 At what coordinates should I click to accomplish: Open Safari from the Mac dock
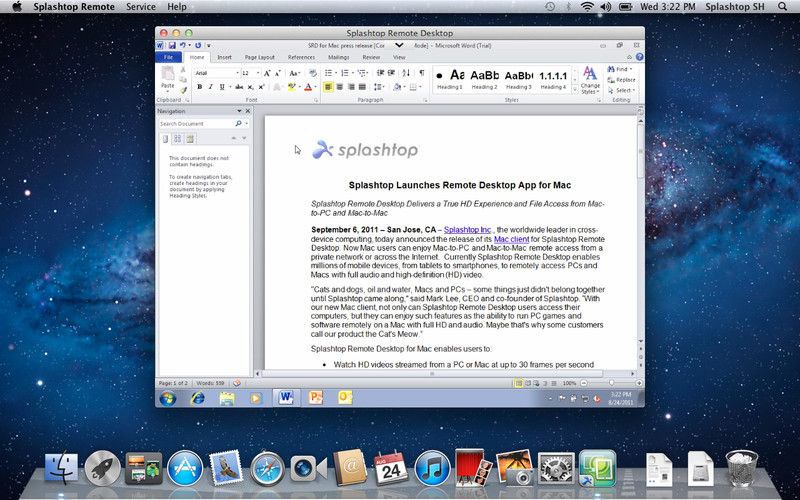point(268,468)
